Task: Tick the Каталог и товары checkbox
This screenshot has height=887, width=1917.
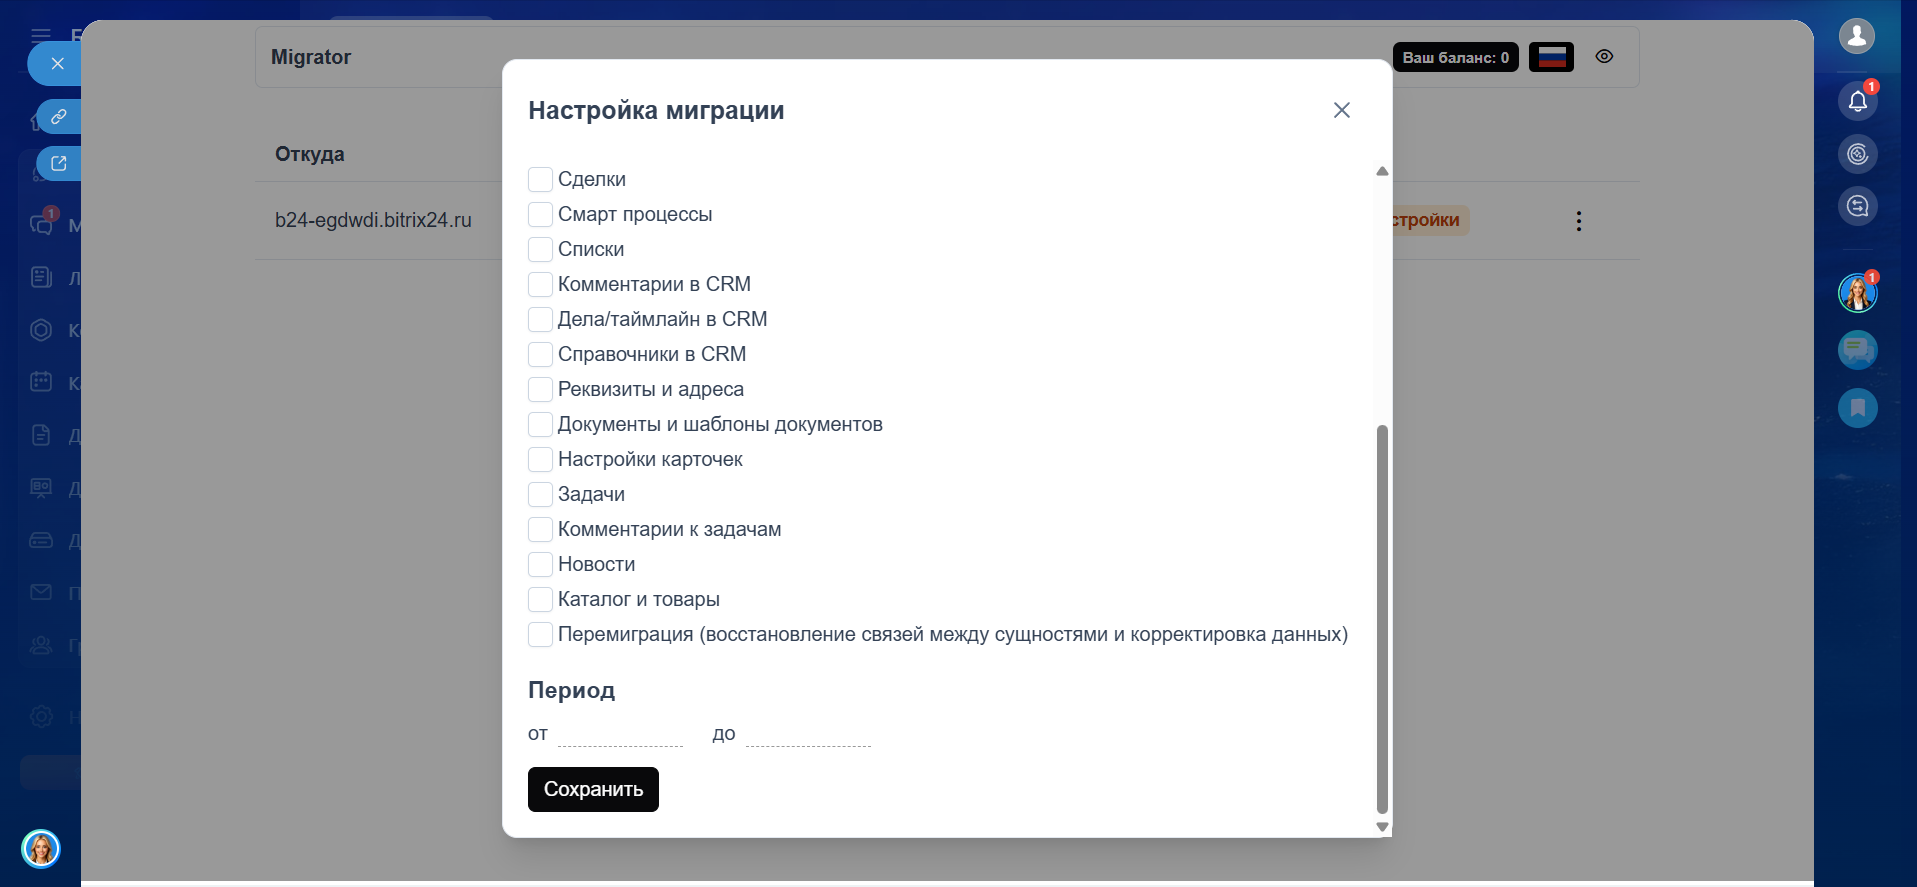Action: point(540,600)
